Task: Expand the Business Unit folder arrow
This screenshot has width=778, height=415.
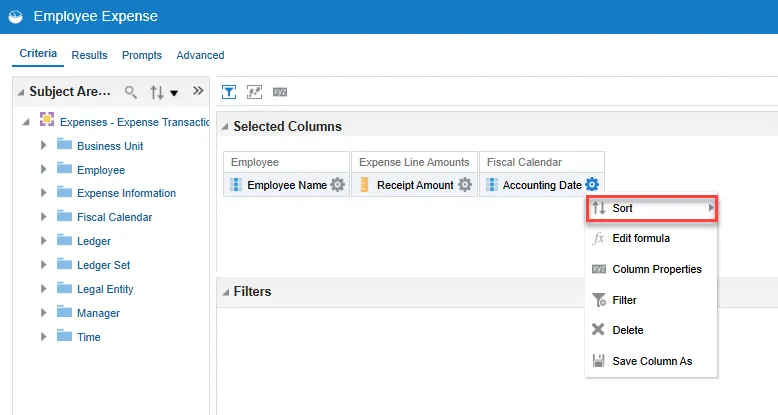Action: (44, 145)
